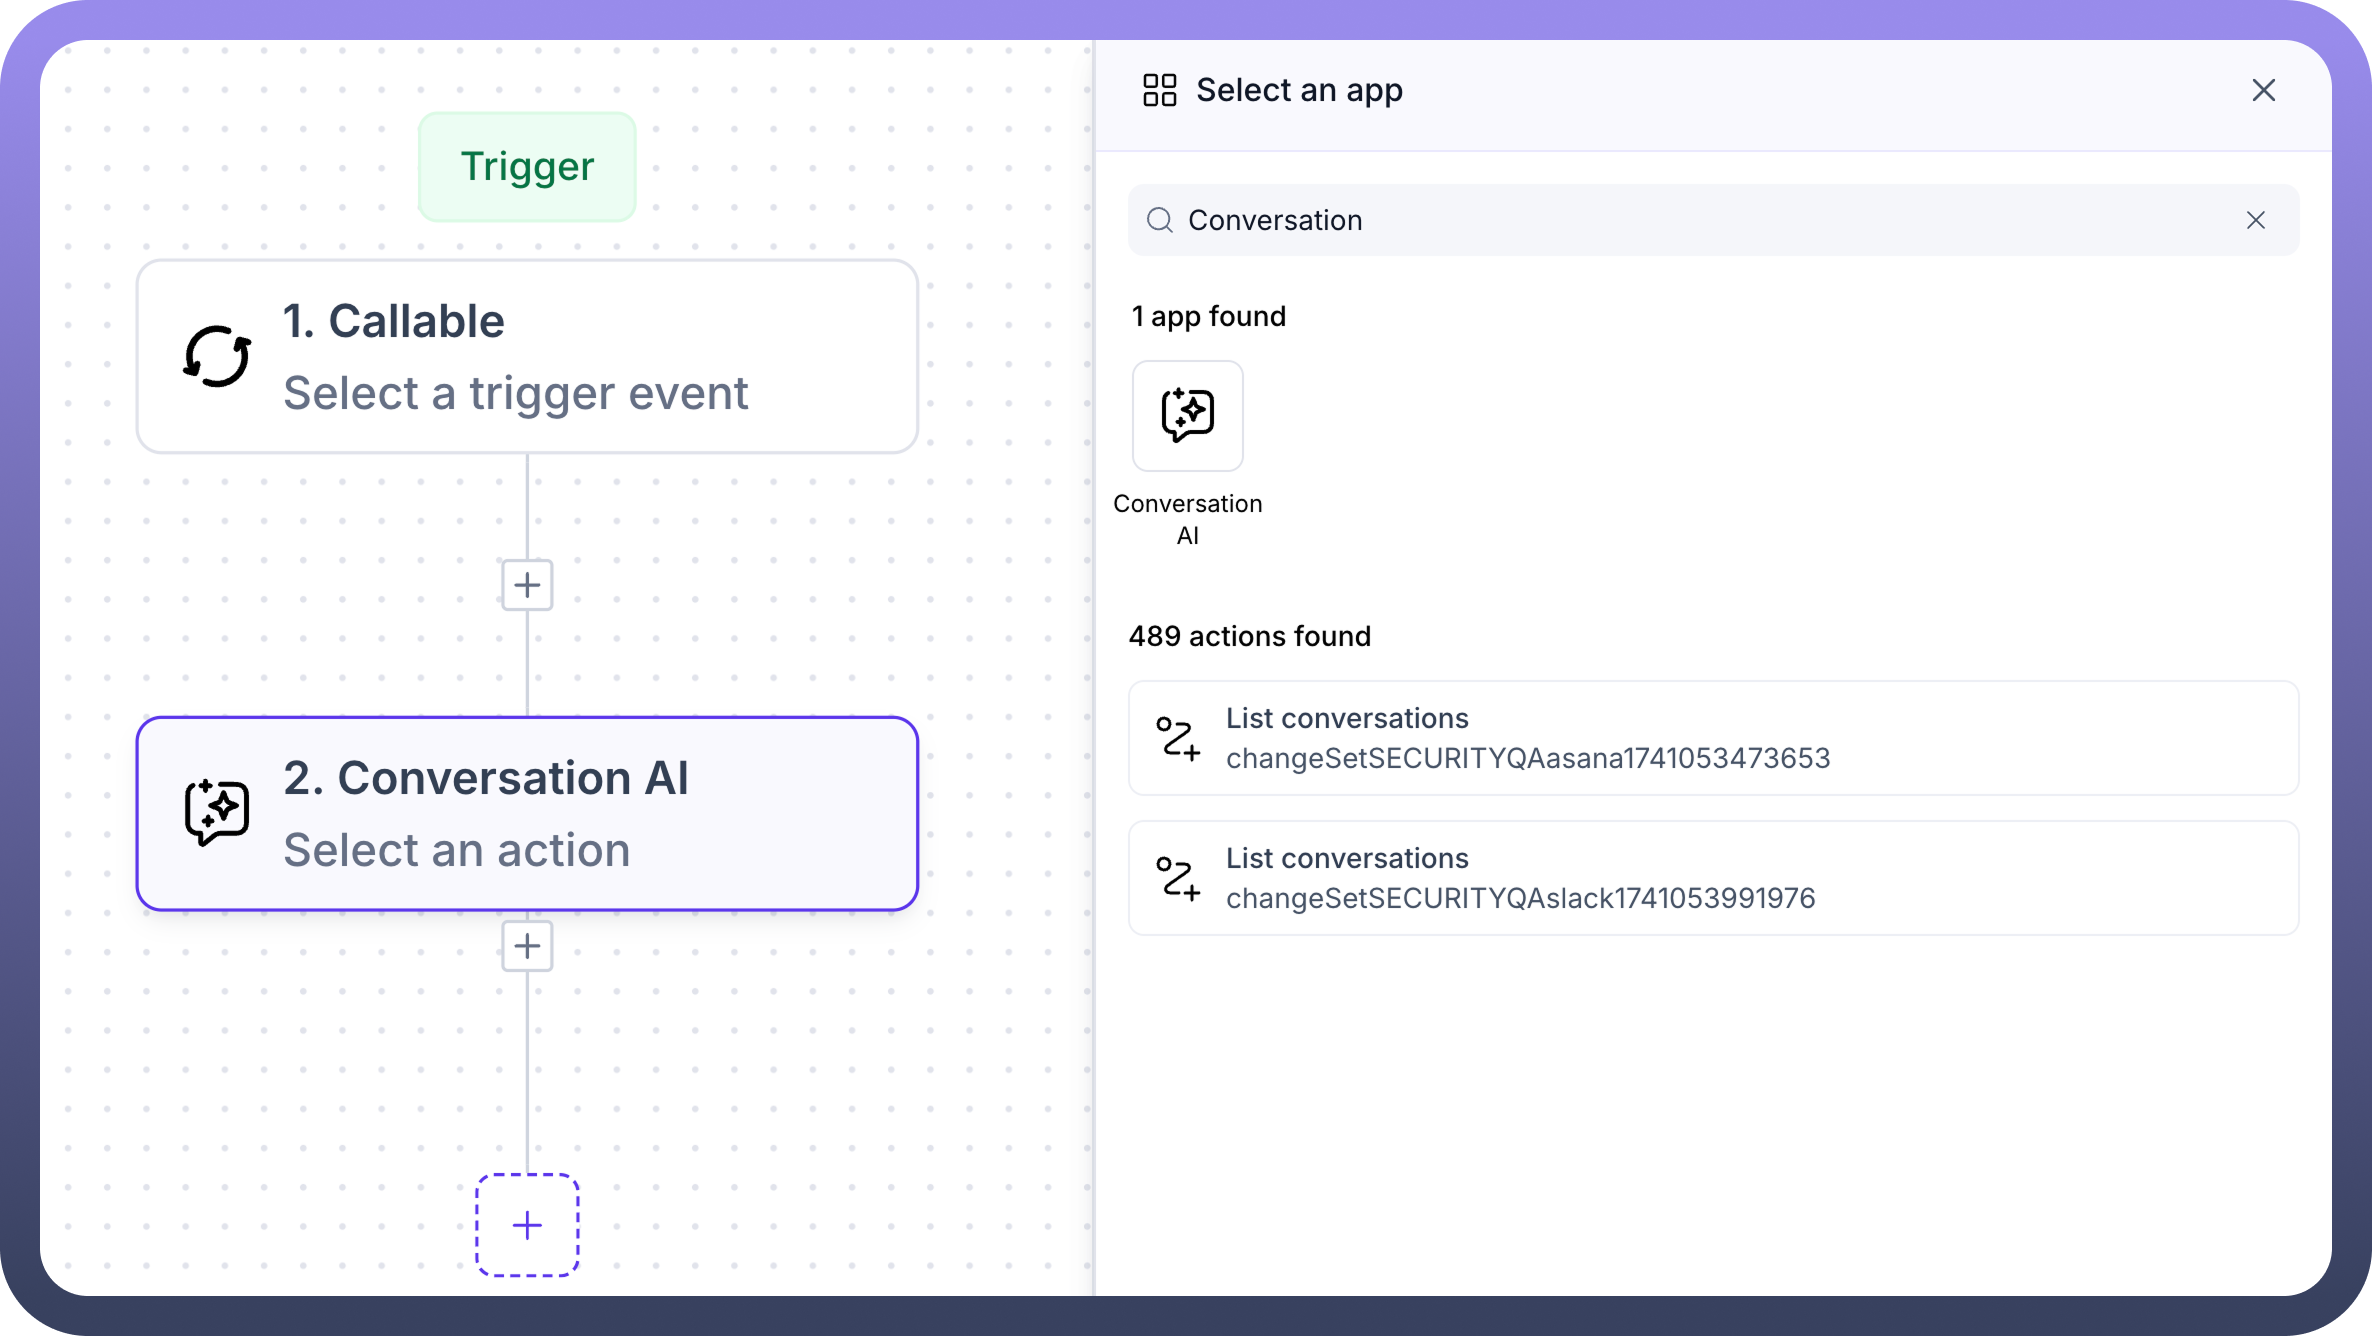Screen dimensions: 2372x1336
Task: Click the grid icon beside Select an app
Action: pos(1159,90)
